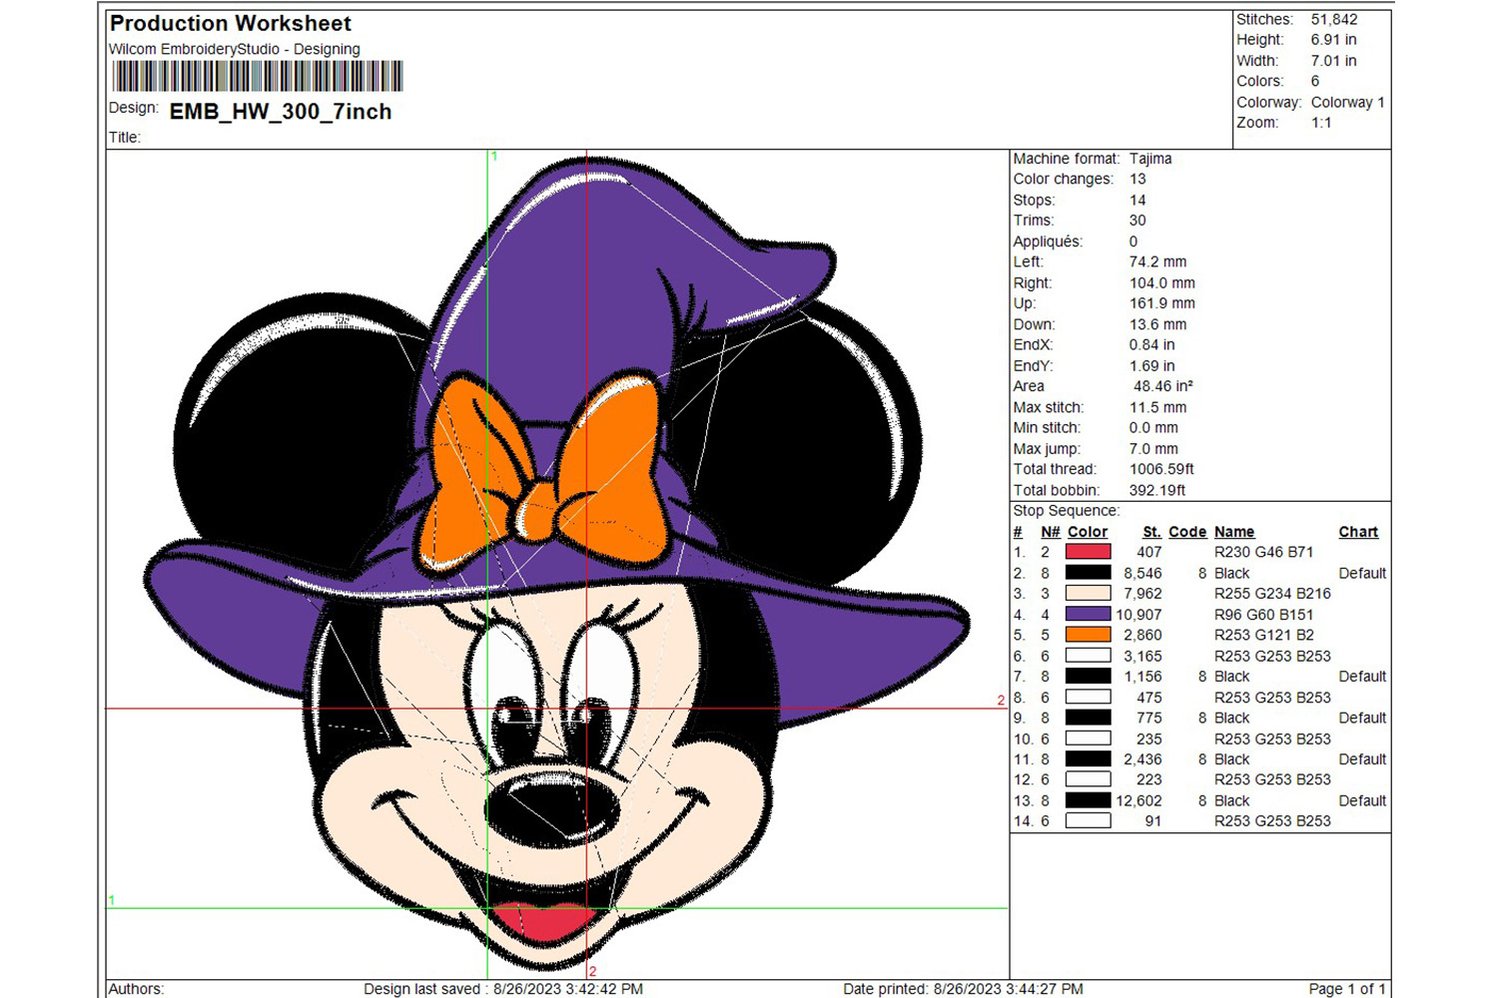Image resolution: width=1500 pixels, height=998 pixels.
Task: Pick the black swatch in stop 13
Action: (1088, 800)
